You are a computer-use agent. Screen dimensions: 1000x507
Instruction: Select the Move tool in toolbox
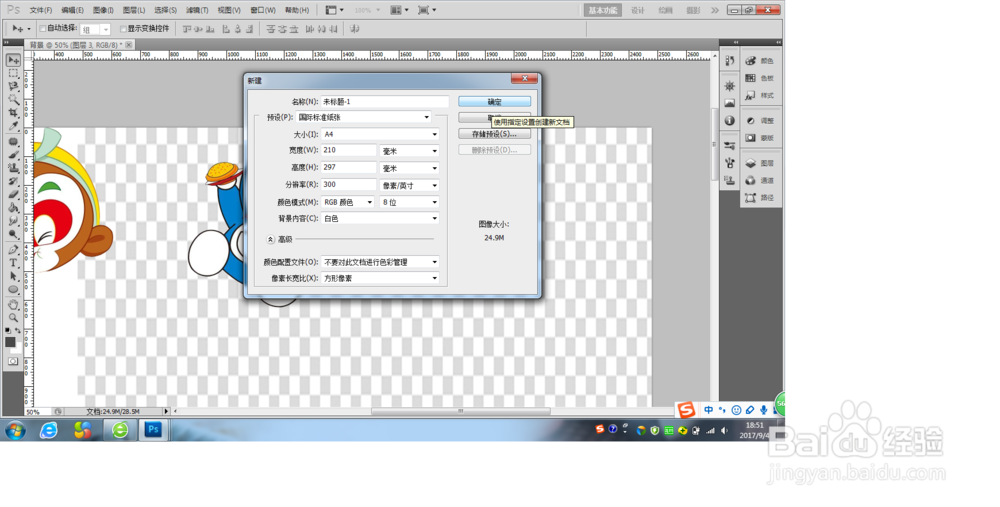(13, 60)
